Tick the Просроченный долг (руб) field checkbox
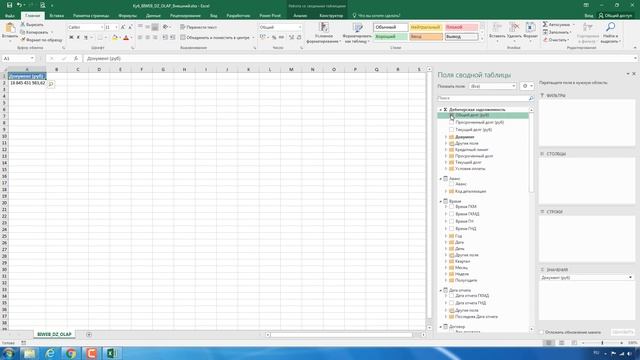Viewport: 640px width, 360px height. pos(452,122)
